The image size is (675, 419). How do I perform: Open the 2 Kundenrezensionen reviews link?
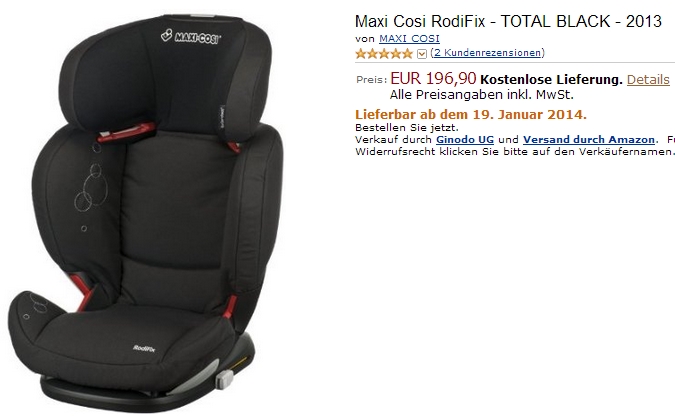point(487,53)
